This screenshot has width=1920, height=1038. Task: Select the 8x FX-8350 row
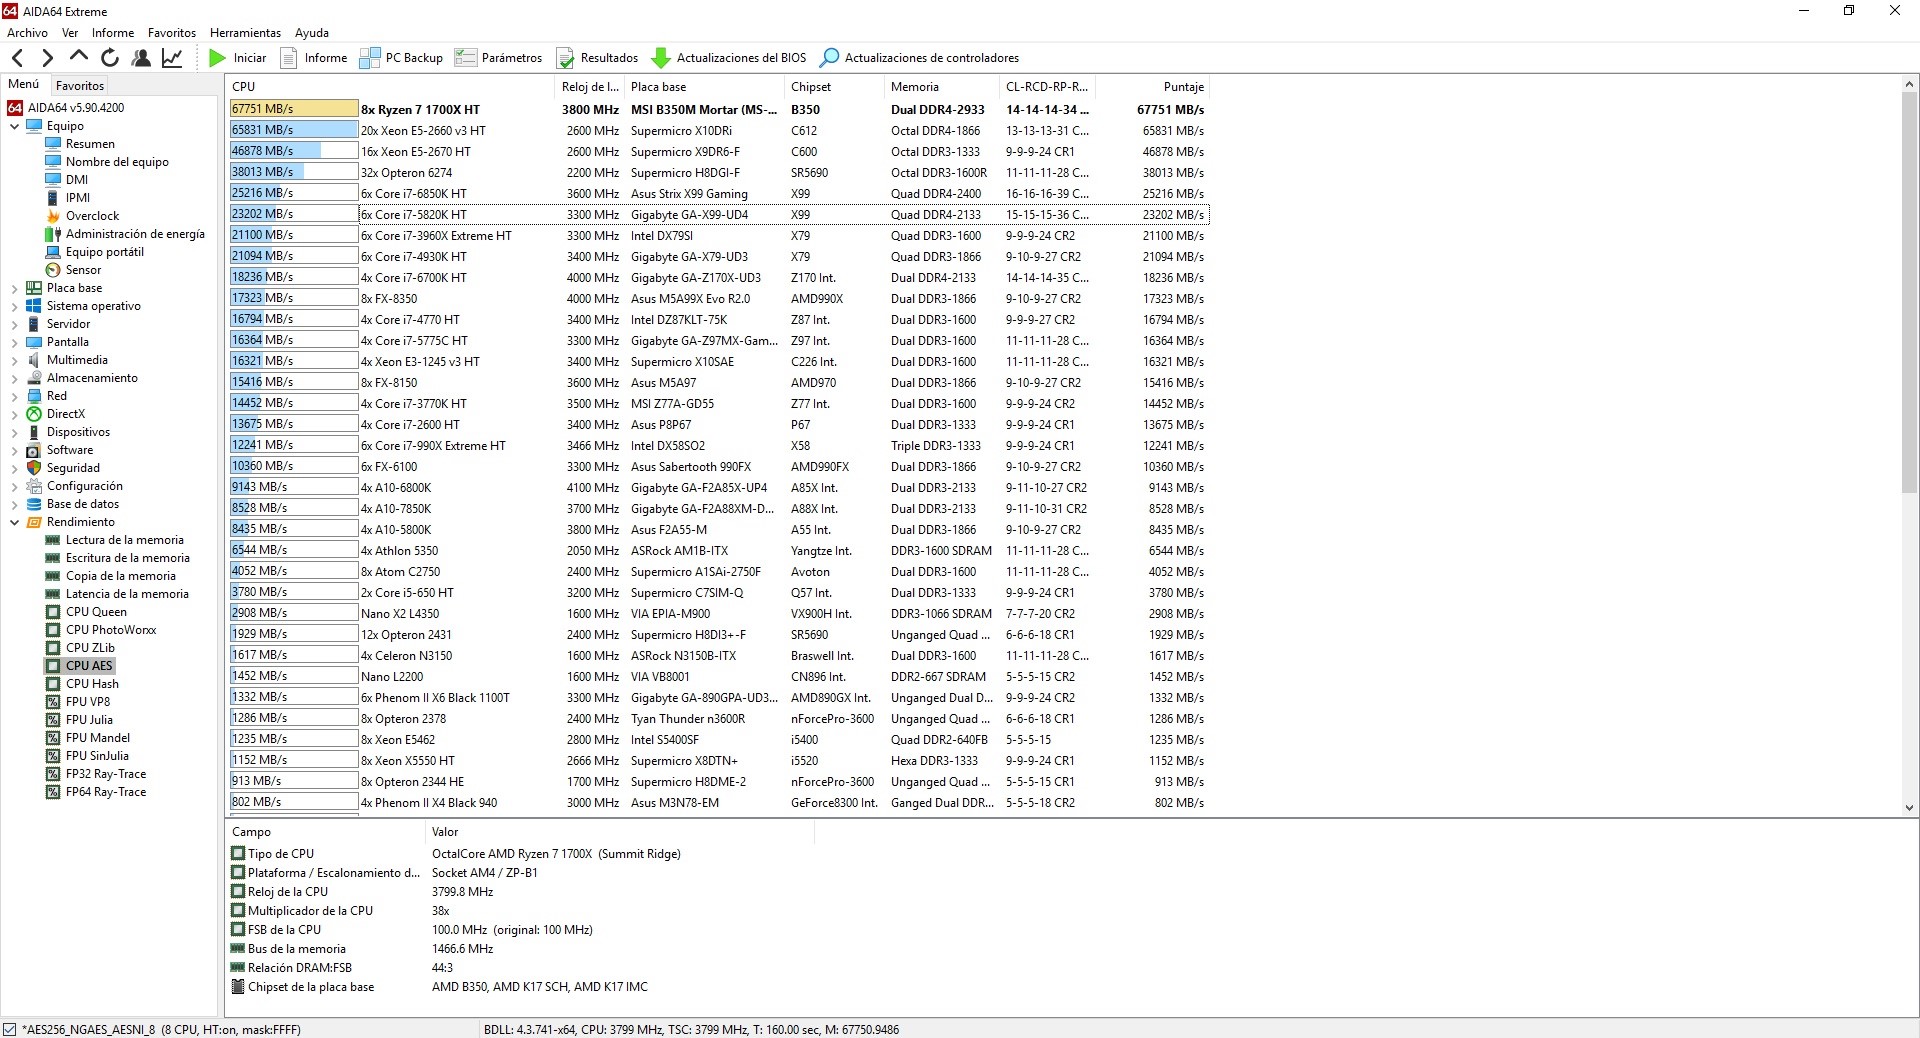point(718,298)
